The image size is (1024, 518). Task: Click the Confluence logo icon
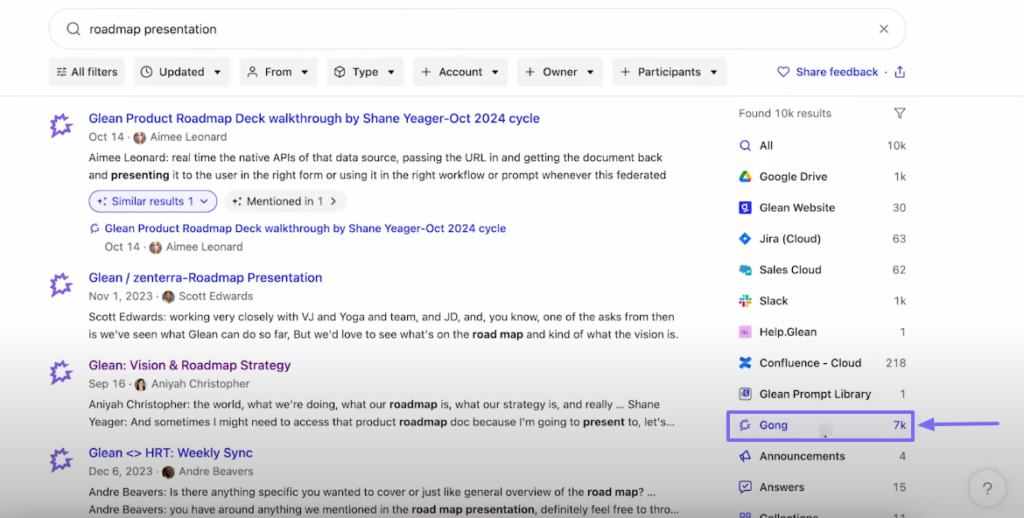[745, 363]
